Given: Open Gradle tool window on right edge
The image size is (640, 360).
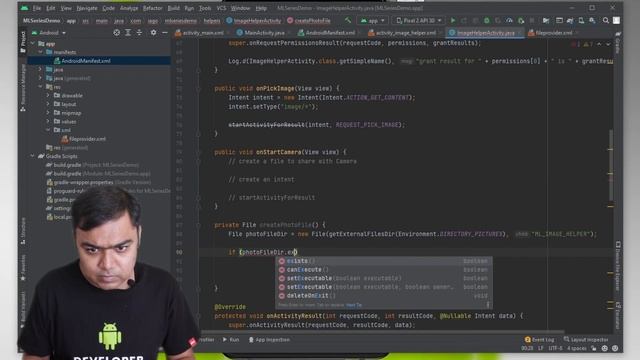Looking at the screenshot, I should click(x=618, y=43).
